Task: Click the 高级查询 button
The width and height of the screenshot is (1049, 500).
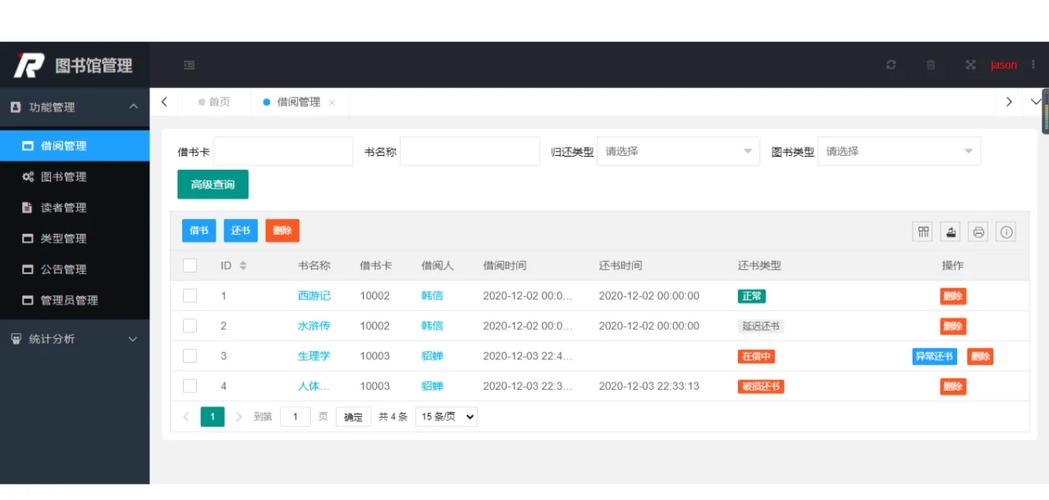Action: 213,185
